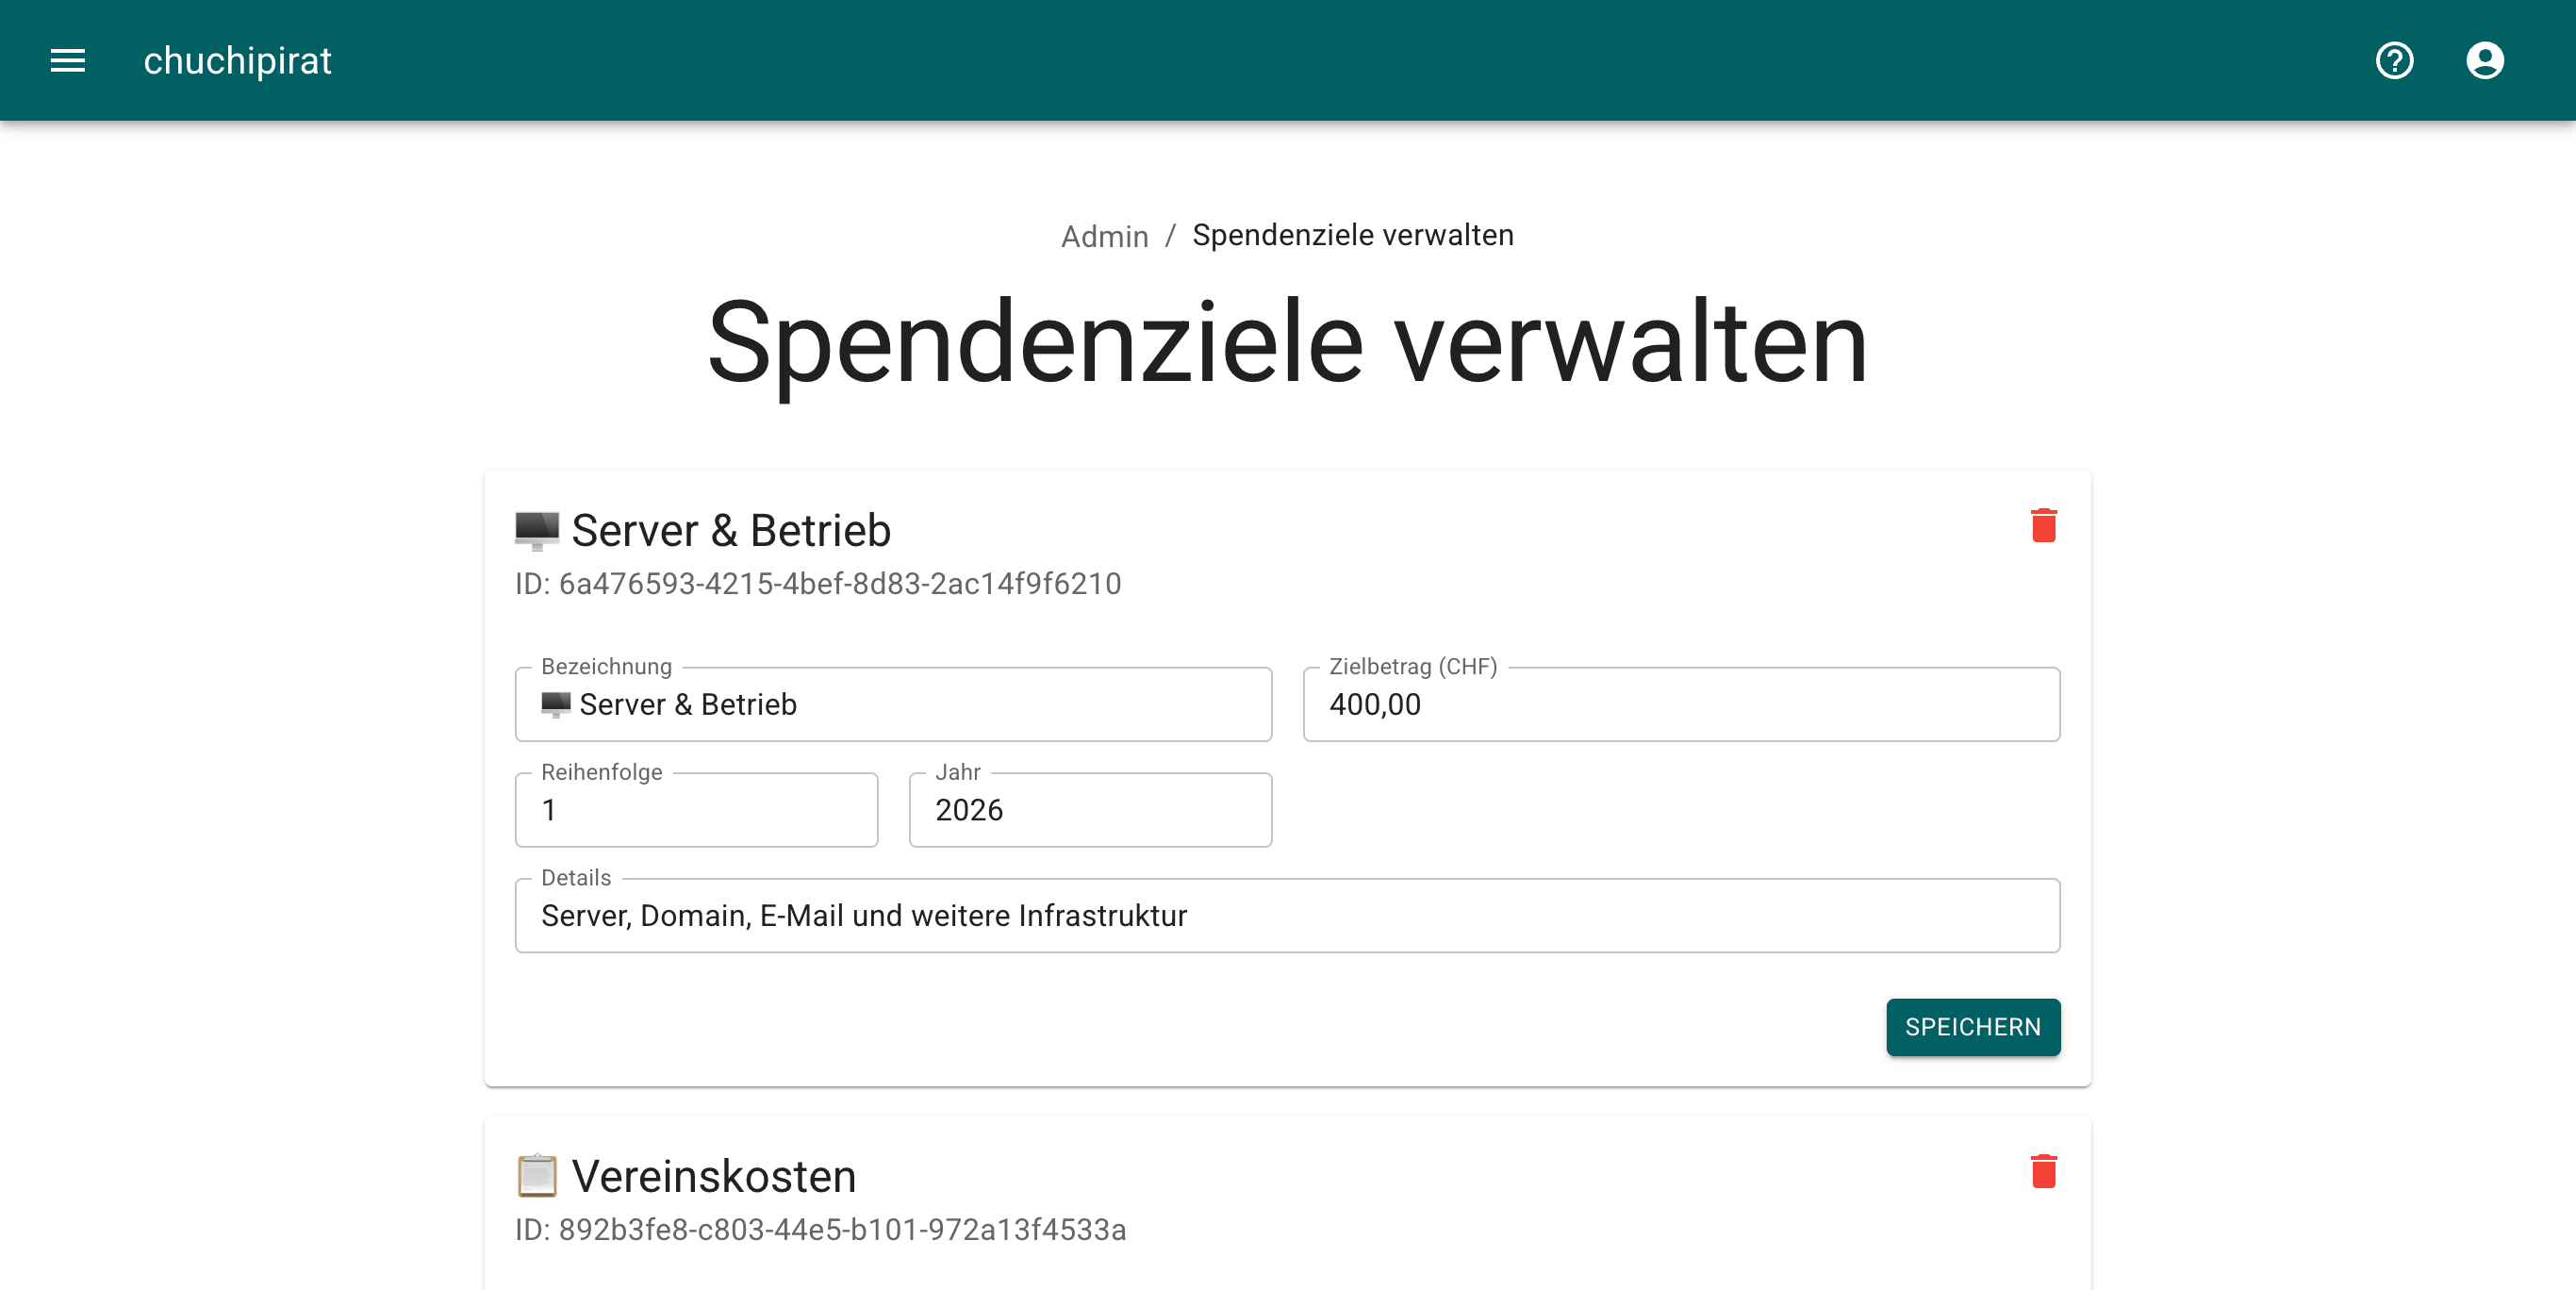The width and height of the screenshot is (2576, 1290).
Task: Delete the Vereinskosten goal
Action: pyautogui.click(x=2043, y=1172)
